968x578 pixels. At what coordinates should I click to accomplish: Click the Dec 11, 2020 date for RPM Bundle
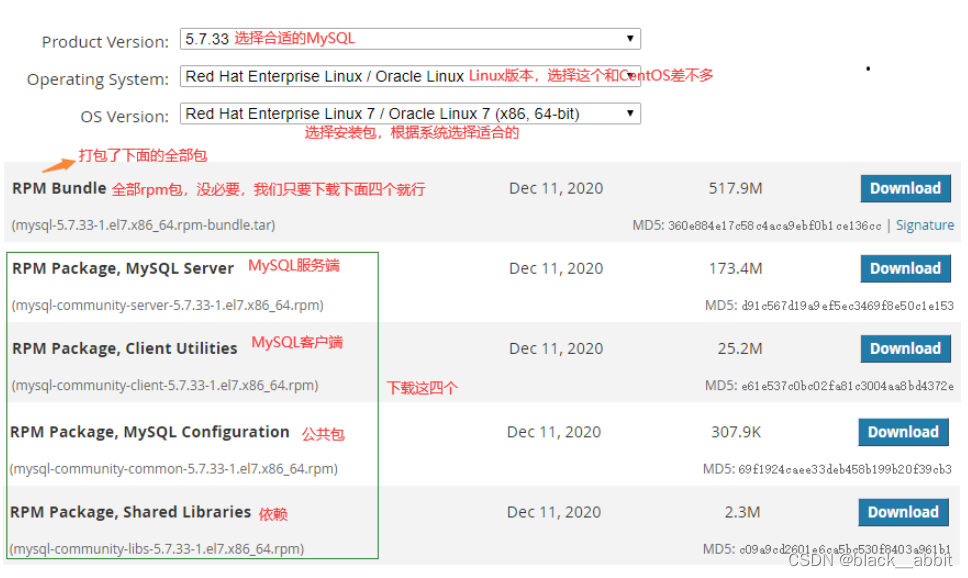(555, 188)
